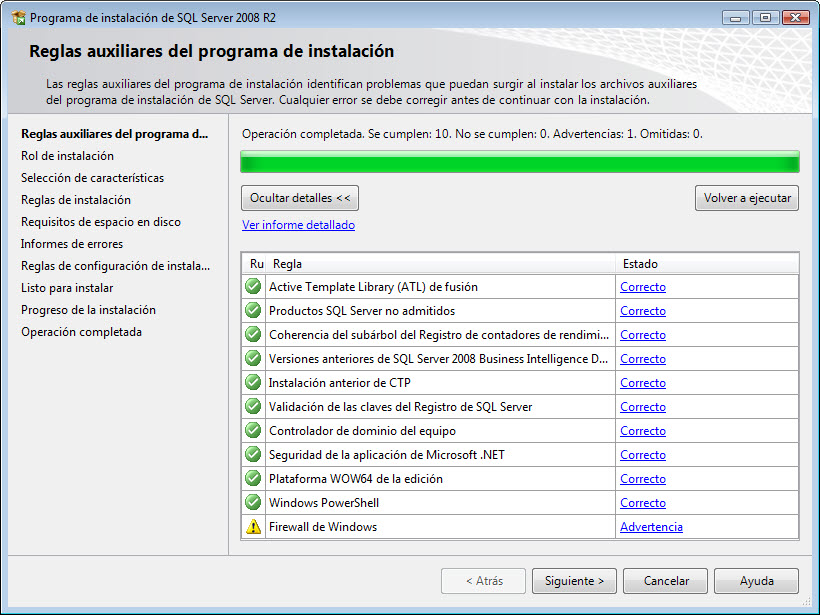The width and height of the screenshot is (820, 615).
Task: Open the Advertencia link for Firewall de Windows
Action: click(651, 527)
